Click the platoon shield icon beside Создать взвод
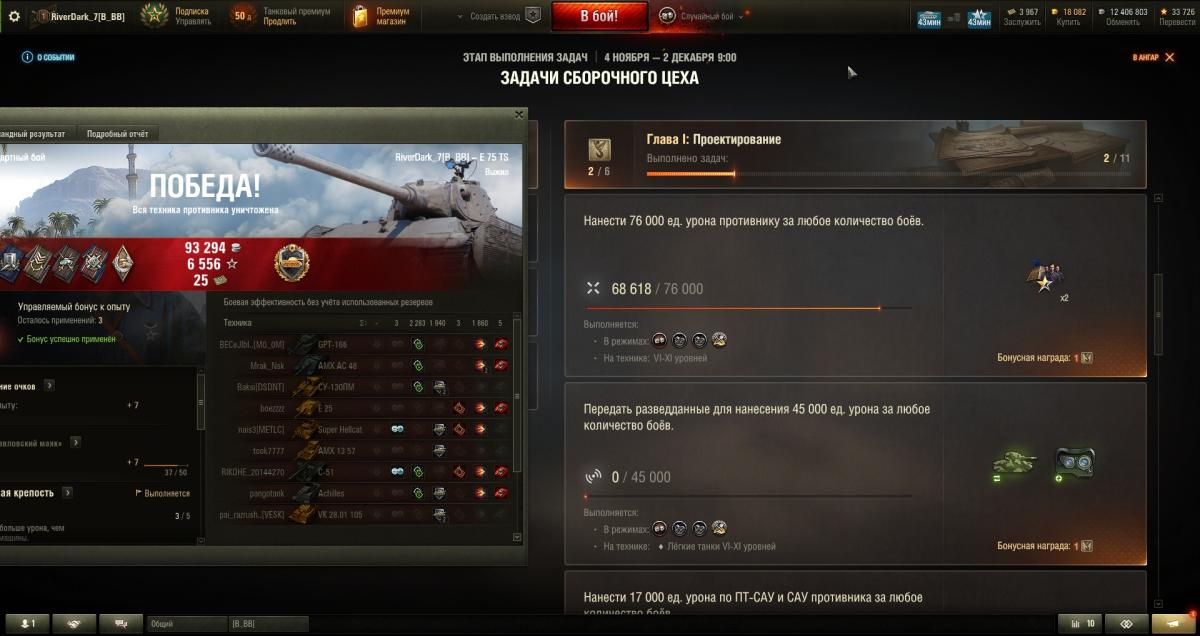Viewport: 1200px width, 636px height. pos(533,16)
